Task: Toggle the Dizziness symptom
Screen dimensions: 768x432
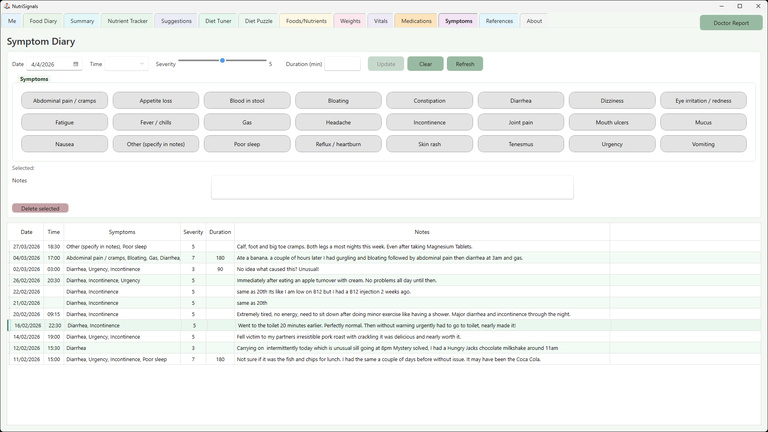Action: [x=612, y=100]
